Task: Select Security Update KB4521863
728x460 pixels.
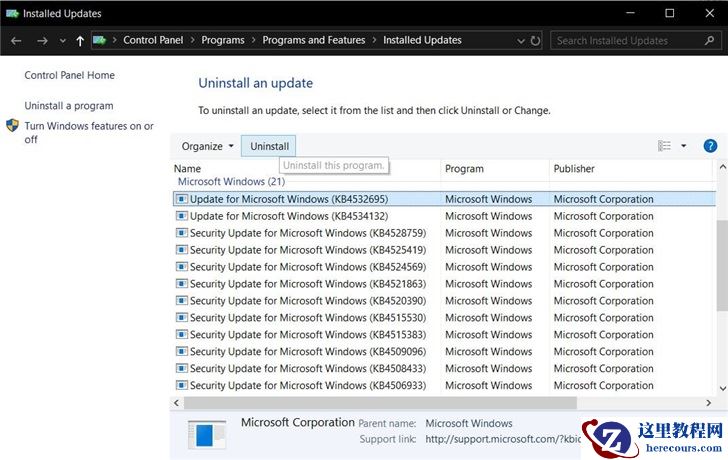Action: [444, 284]
